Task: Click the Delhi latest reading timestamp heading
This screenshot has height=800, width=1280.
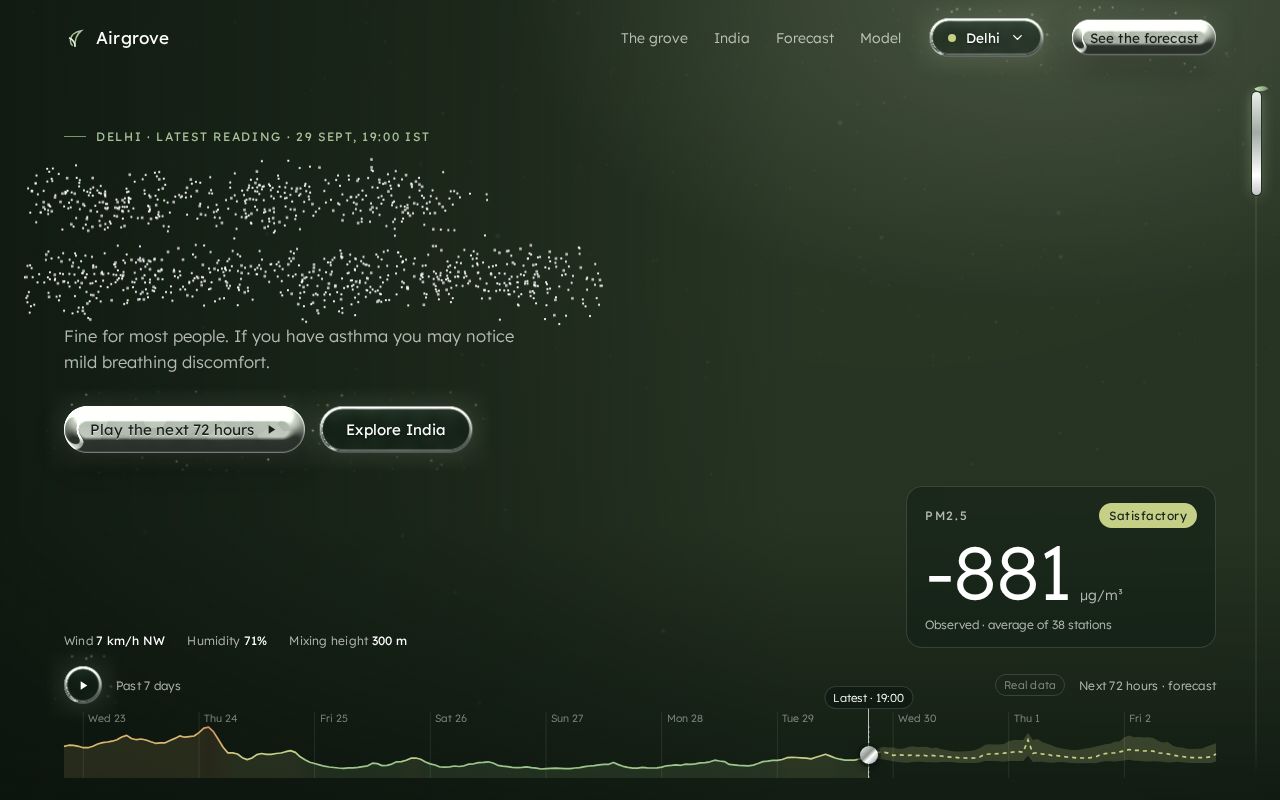Action: click(x=263, y=137)
